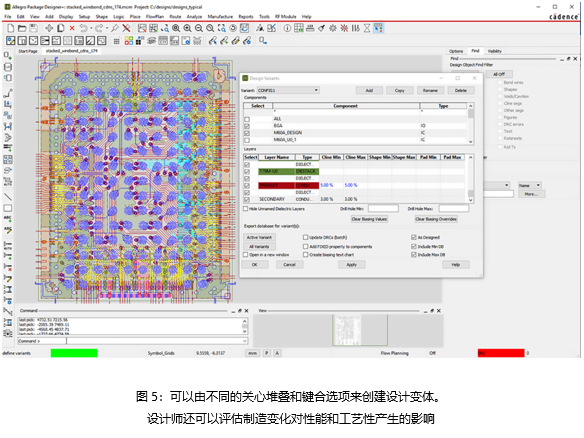Click the New file icon in toolbar
Image resolution: width=584 pixels, height=438 pixels.
coord(11,28)
